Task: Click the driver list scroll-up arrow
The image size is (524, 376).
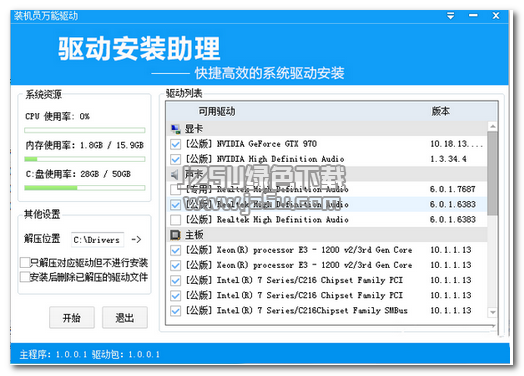Action: 492,126
